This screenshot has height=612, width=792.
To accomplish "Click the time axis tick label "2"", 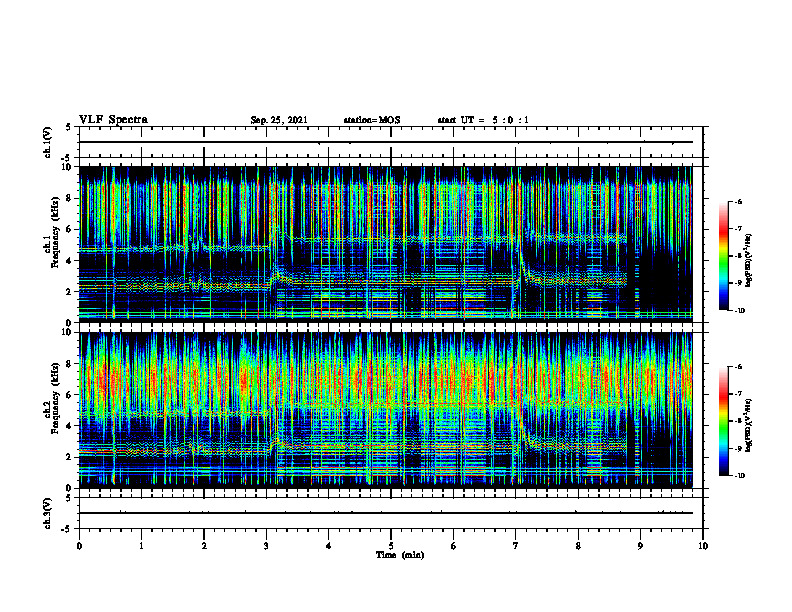I will tap(204, 546).
